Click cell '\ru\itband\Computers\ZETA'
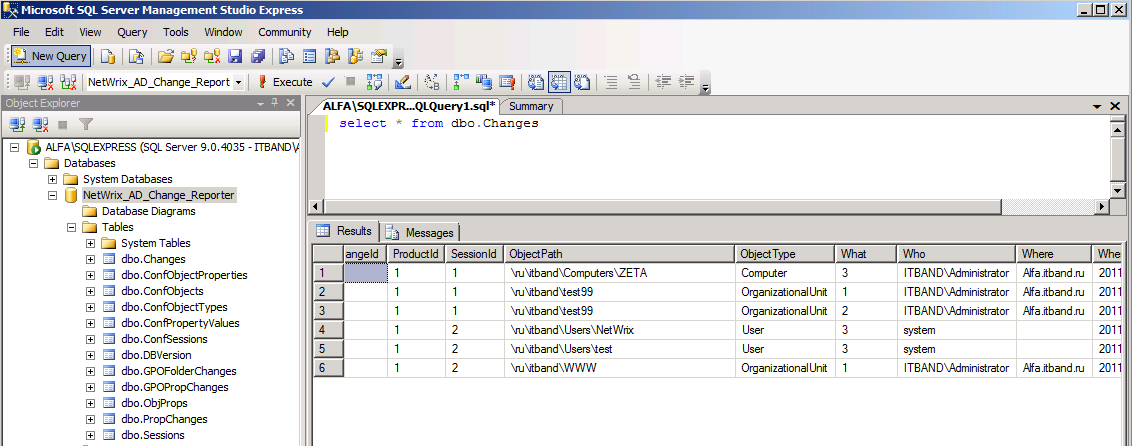1132x446 pixels. tap(619, 273)
